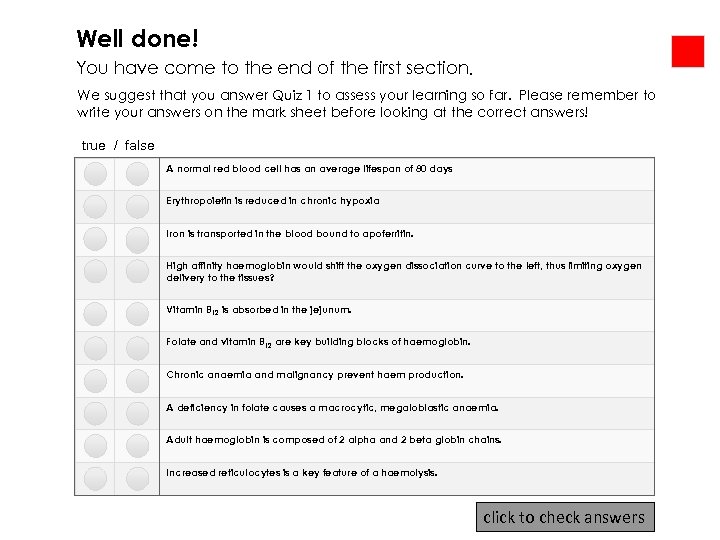Pick true for folate building blocks statement
Viewport: 720px width, 540px height.
pos(95,348)
